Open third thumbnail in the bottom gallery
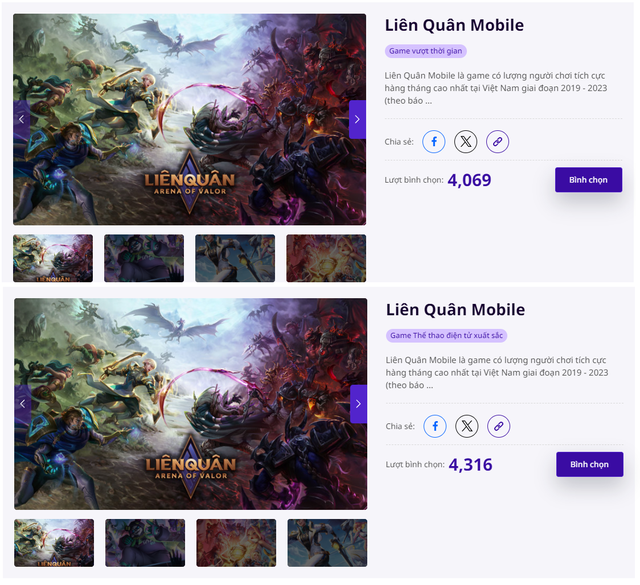The image size is (640, 585). pos(236,543)
